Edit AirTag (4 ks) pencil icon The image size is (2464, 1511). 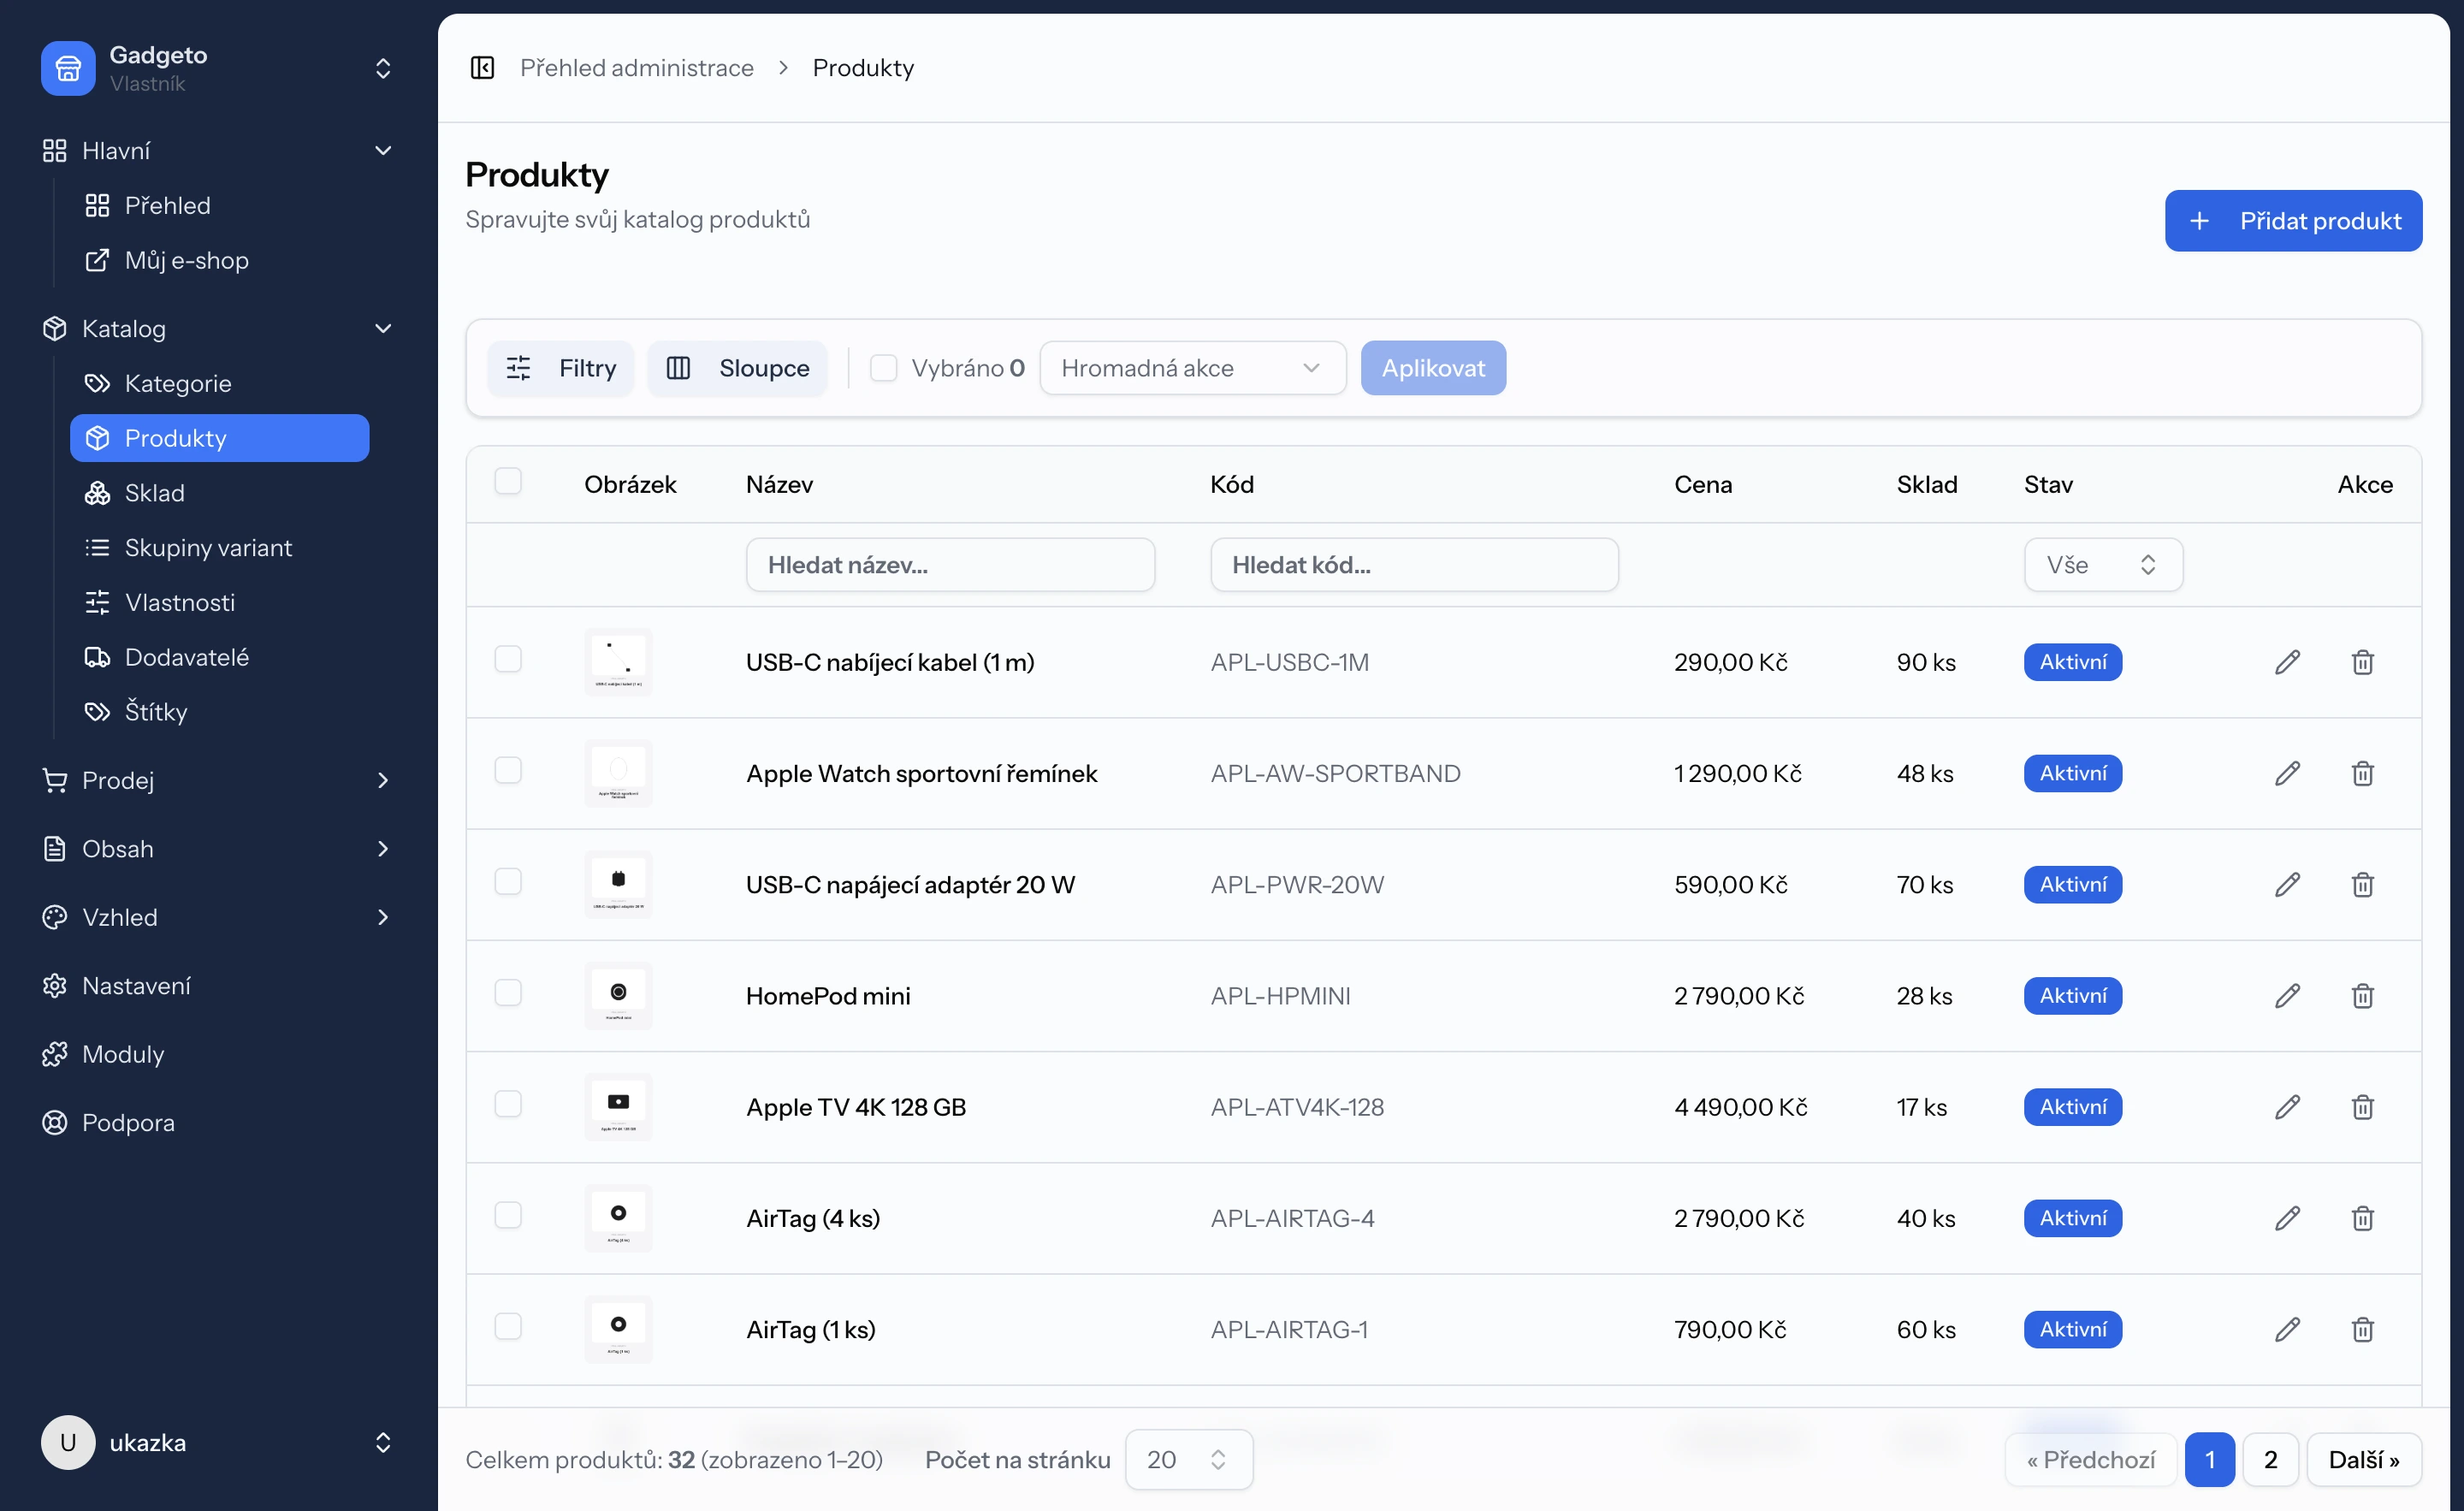tap(2287, 1218)
